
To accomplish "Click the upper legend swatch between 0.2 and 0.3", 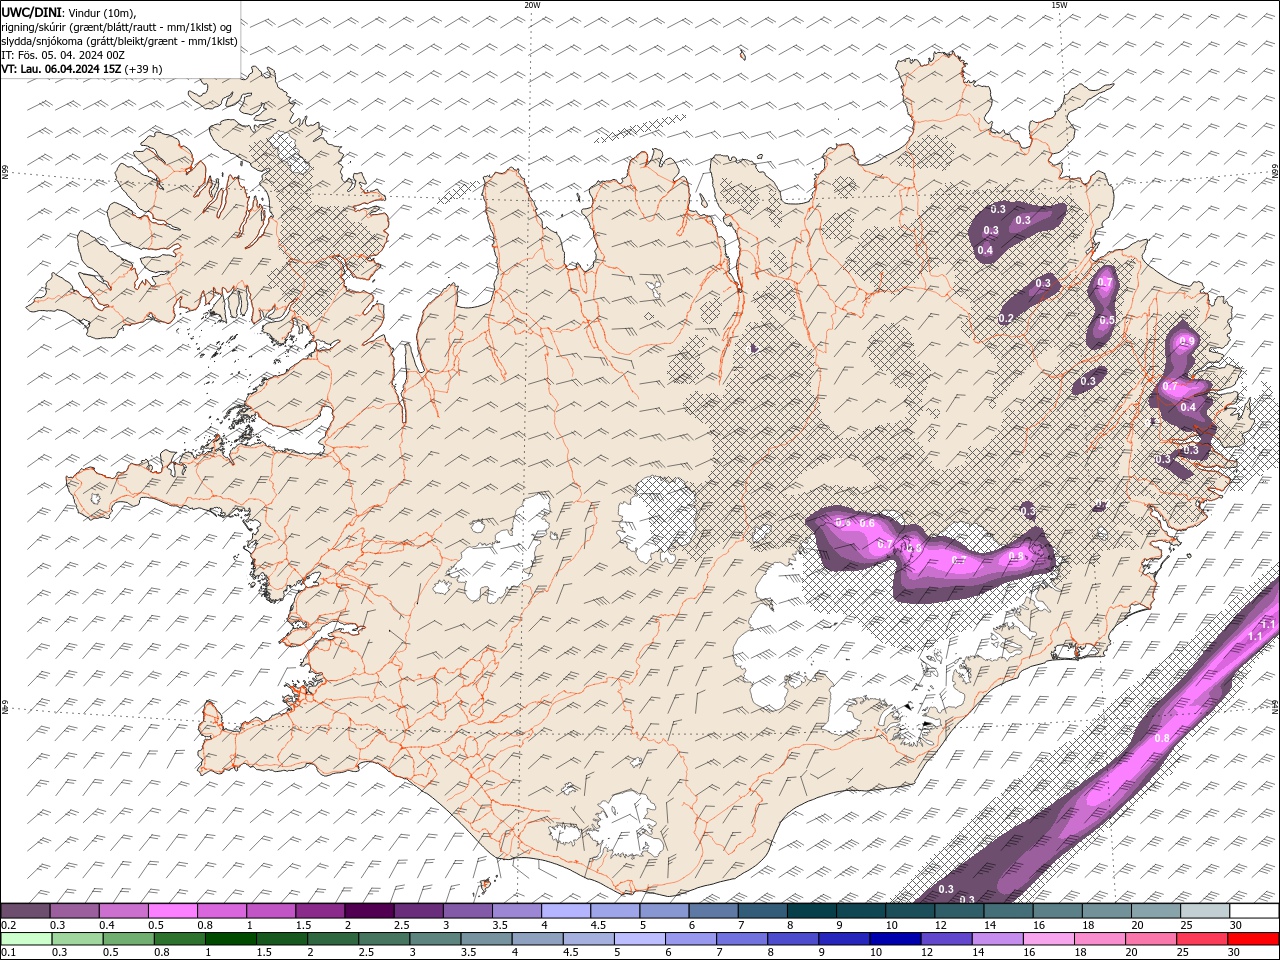I will [x=25, y=911].
